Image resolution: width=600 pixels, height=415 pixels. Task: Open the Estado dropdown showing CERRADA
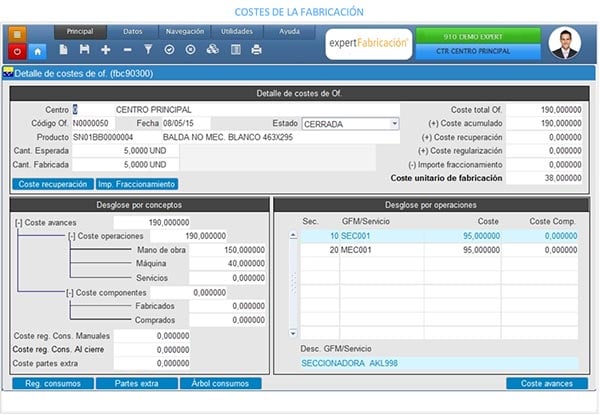[395, 124]
